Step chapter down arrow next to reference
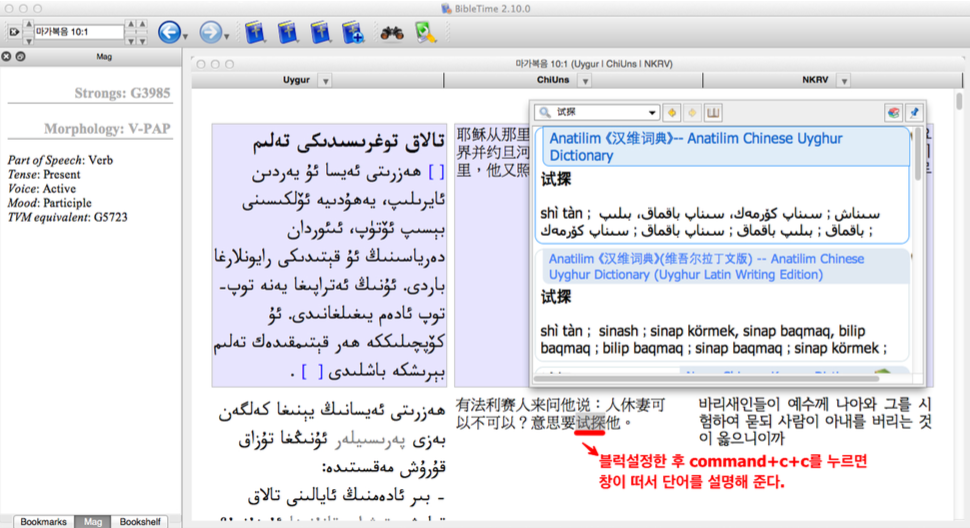Screen dimensions: 970x528 coord(131,41)
